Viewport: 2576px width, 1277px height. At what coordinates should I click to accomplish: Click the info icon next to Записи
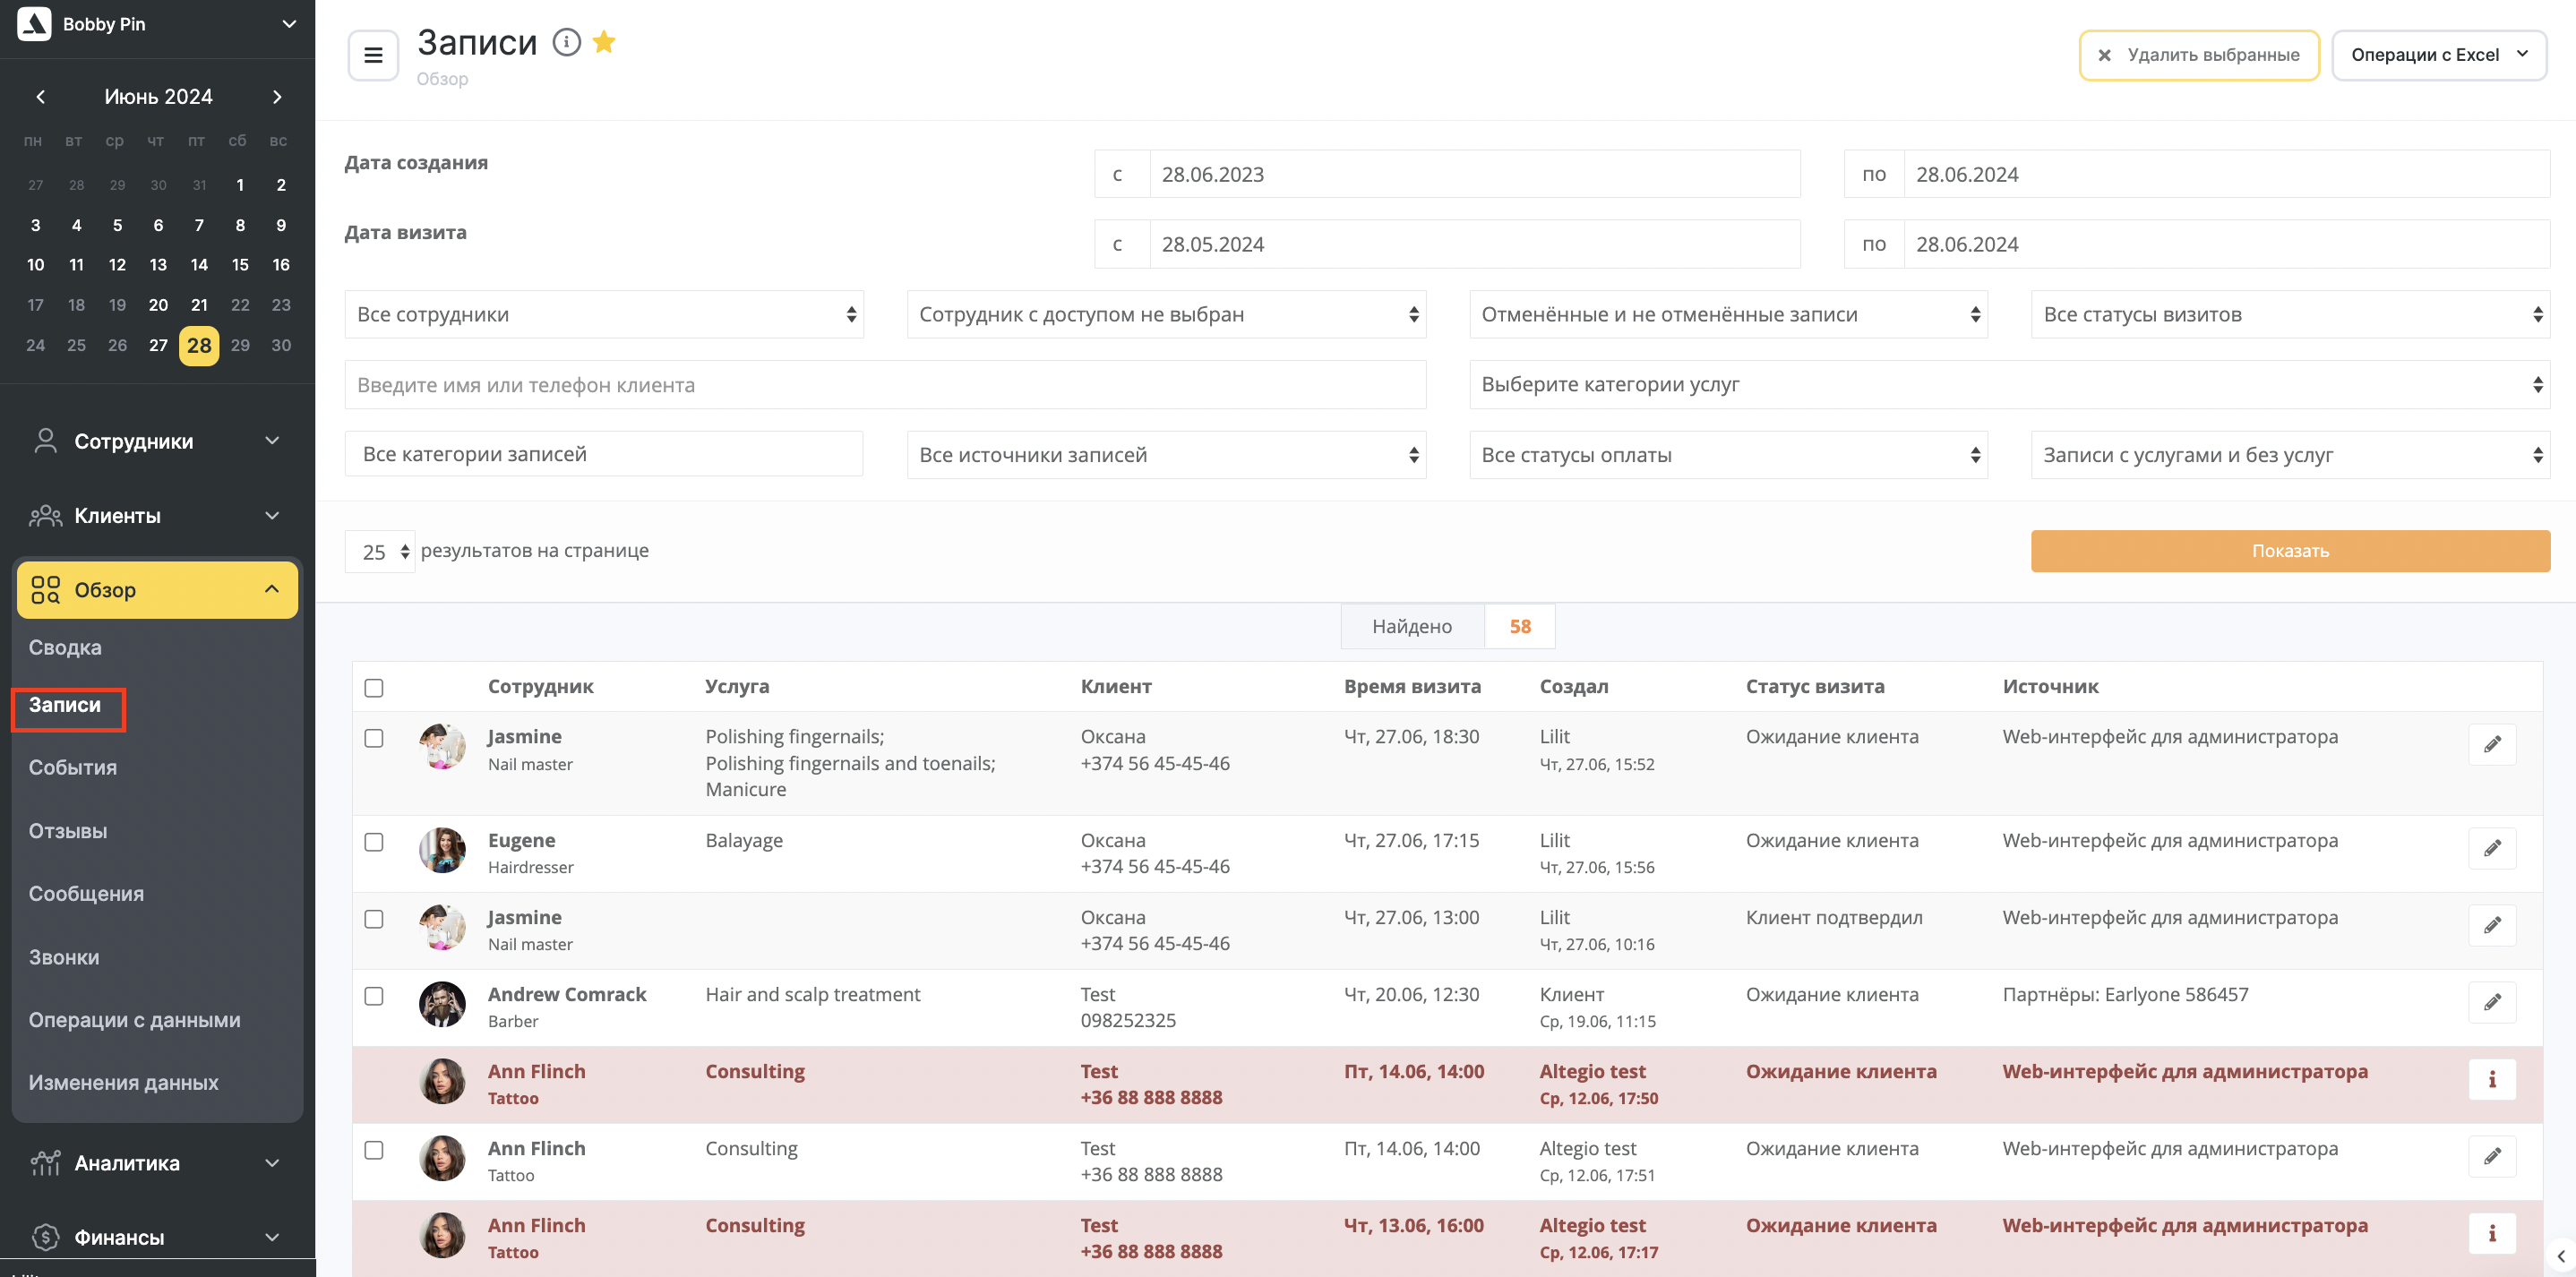click(567, 42)
